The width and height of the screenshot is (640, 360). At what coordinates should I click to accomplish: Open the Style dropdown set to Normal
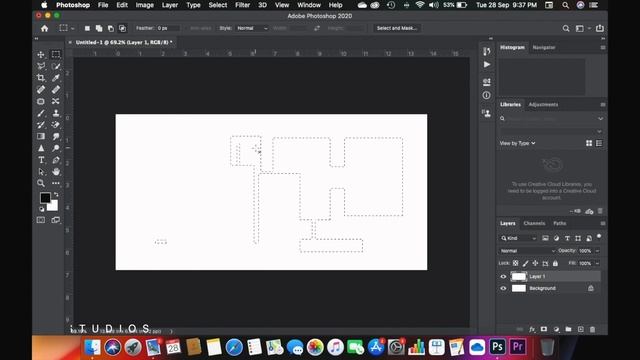click(252, 28)
